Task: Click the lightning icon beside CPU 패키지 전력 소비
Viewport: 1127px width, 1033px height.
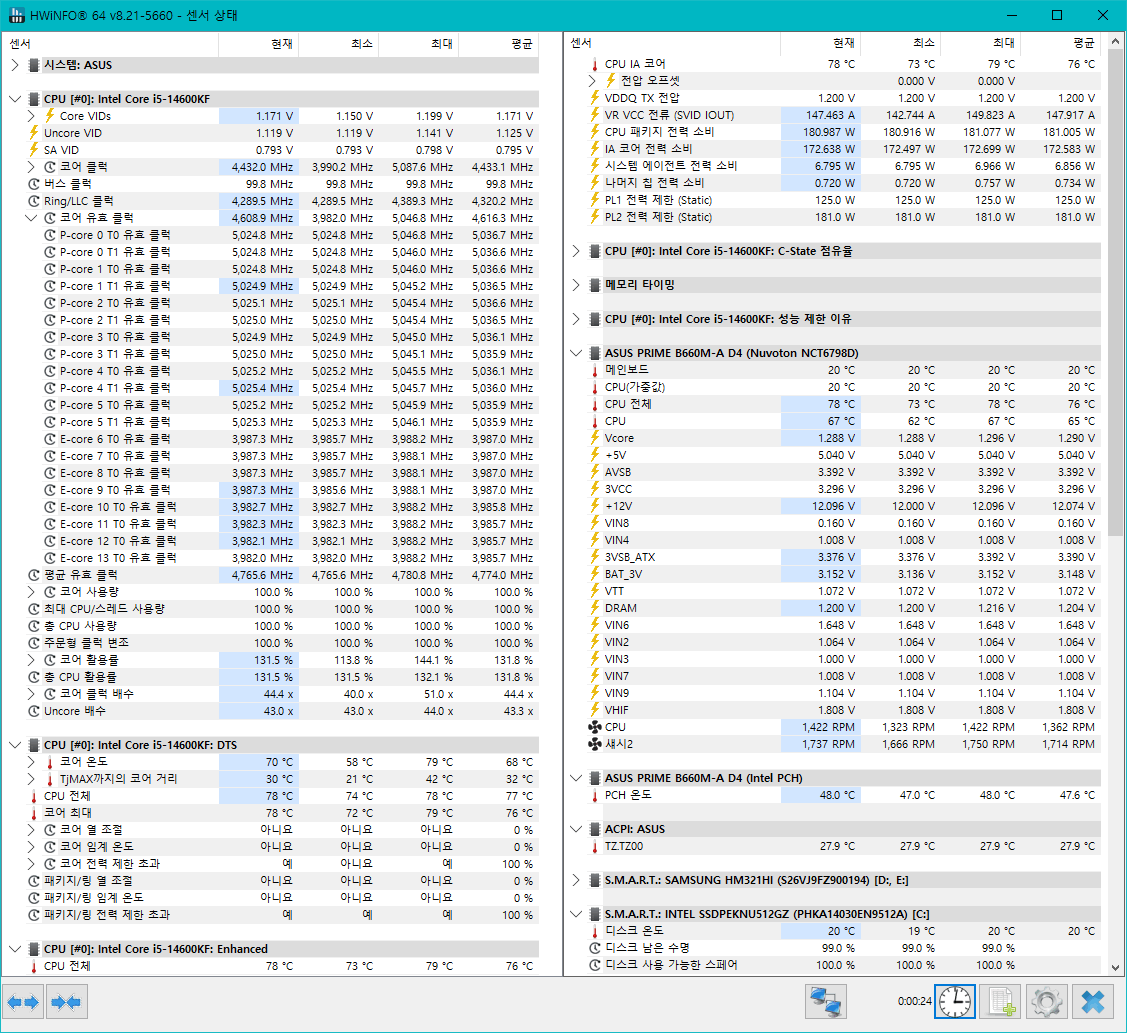Action: click(594, 132)
